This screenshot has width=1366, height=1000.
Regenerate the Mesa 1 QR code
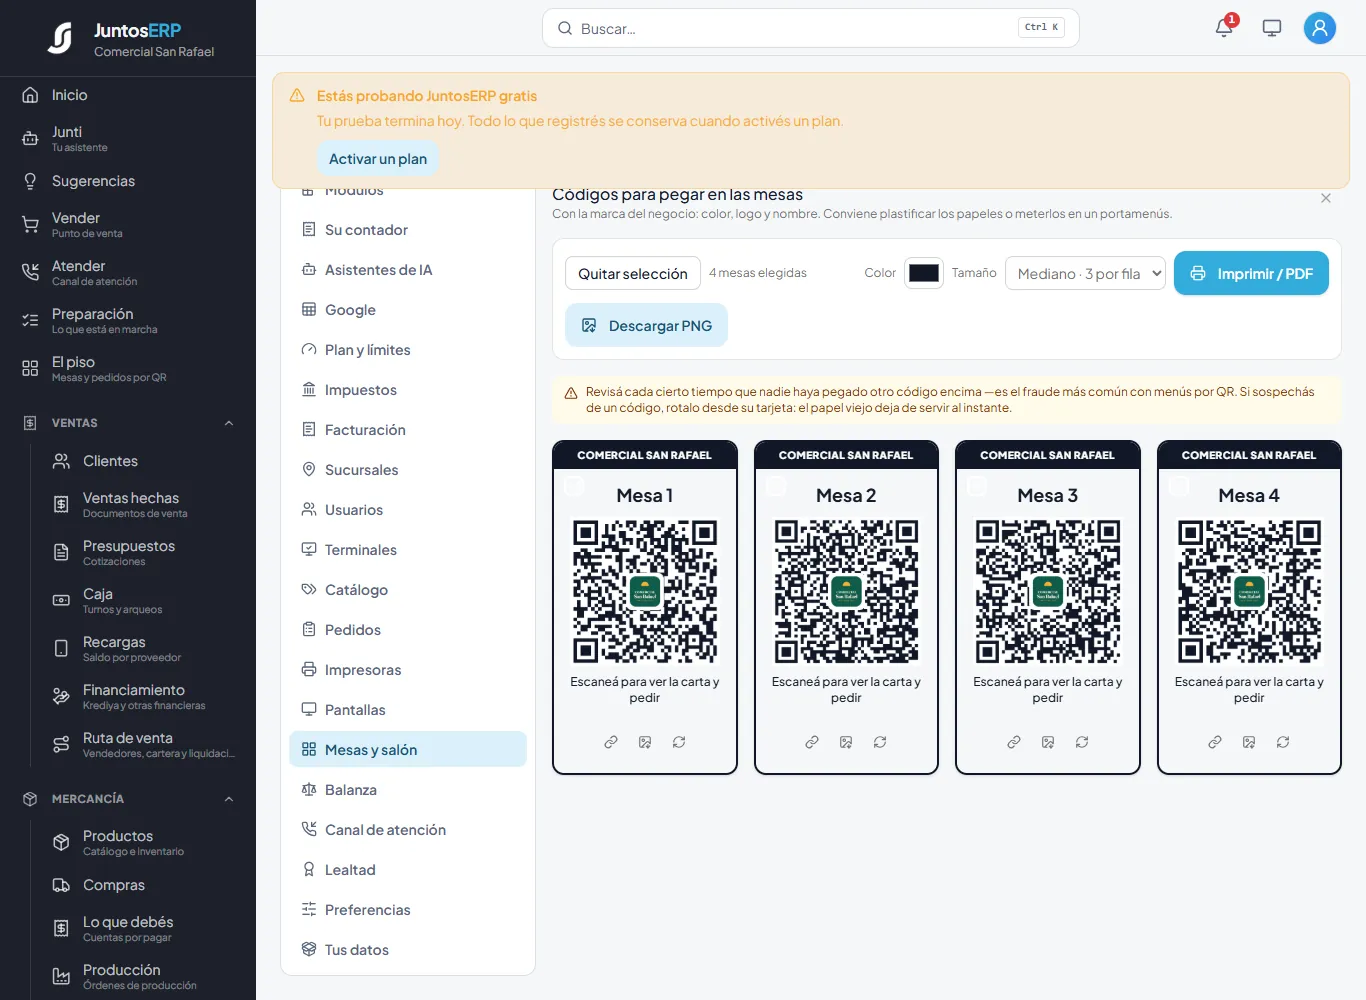pyautogui.click(x=679, y=742)
